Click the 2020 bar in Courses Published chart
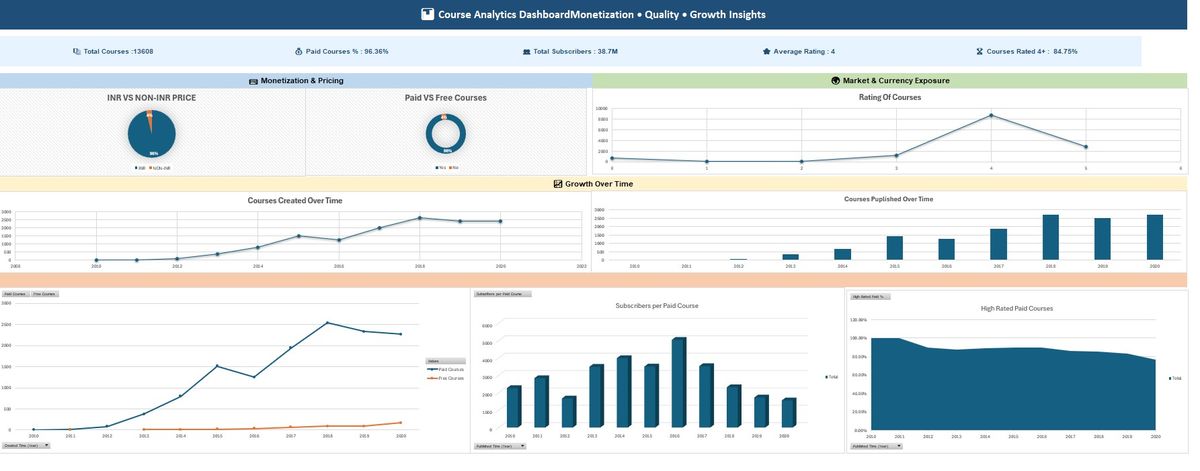Viewport: 1200px width, 471px height. 1155,238
